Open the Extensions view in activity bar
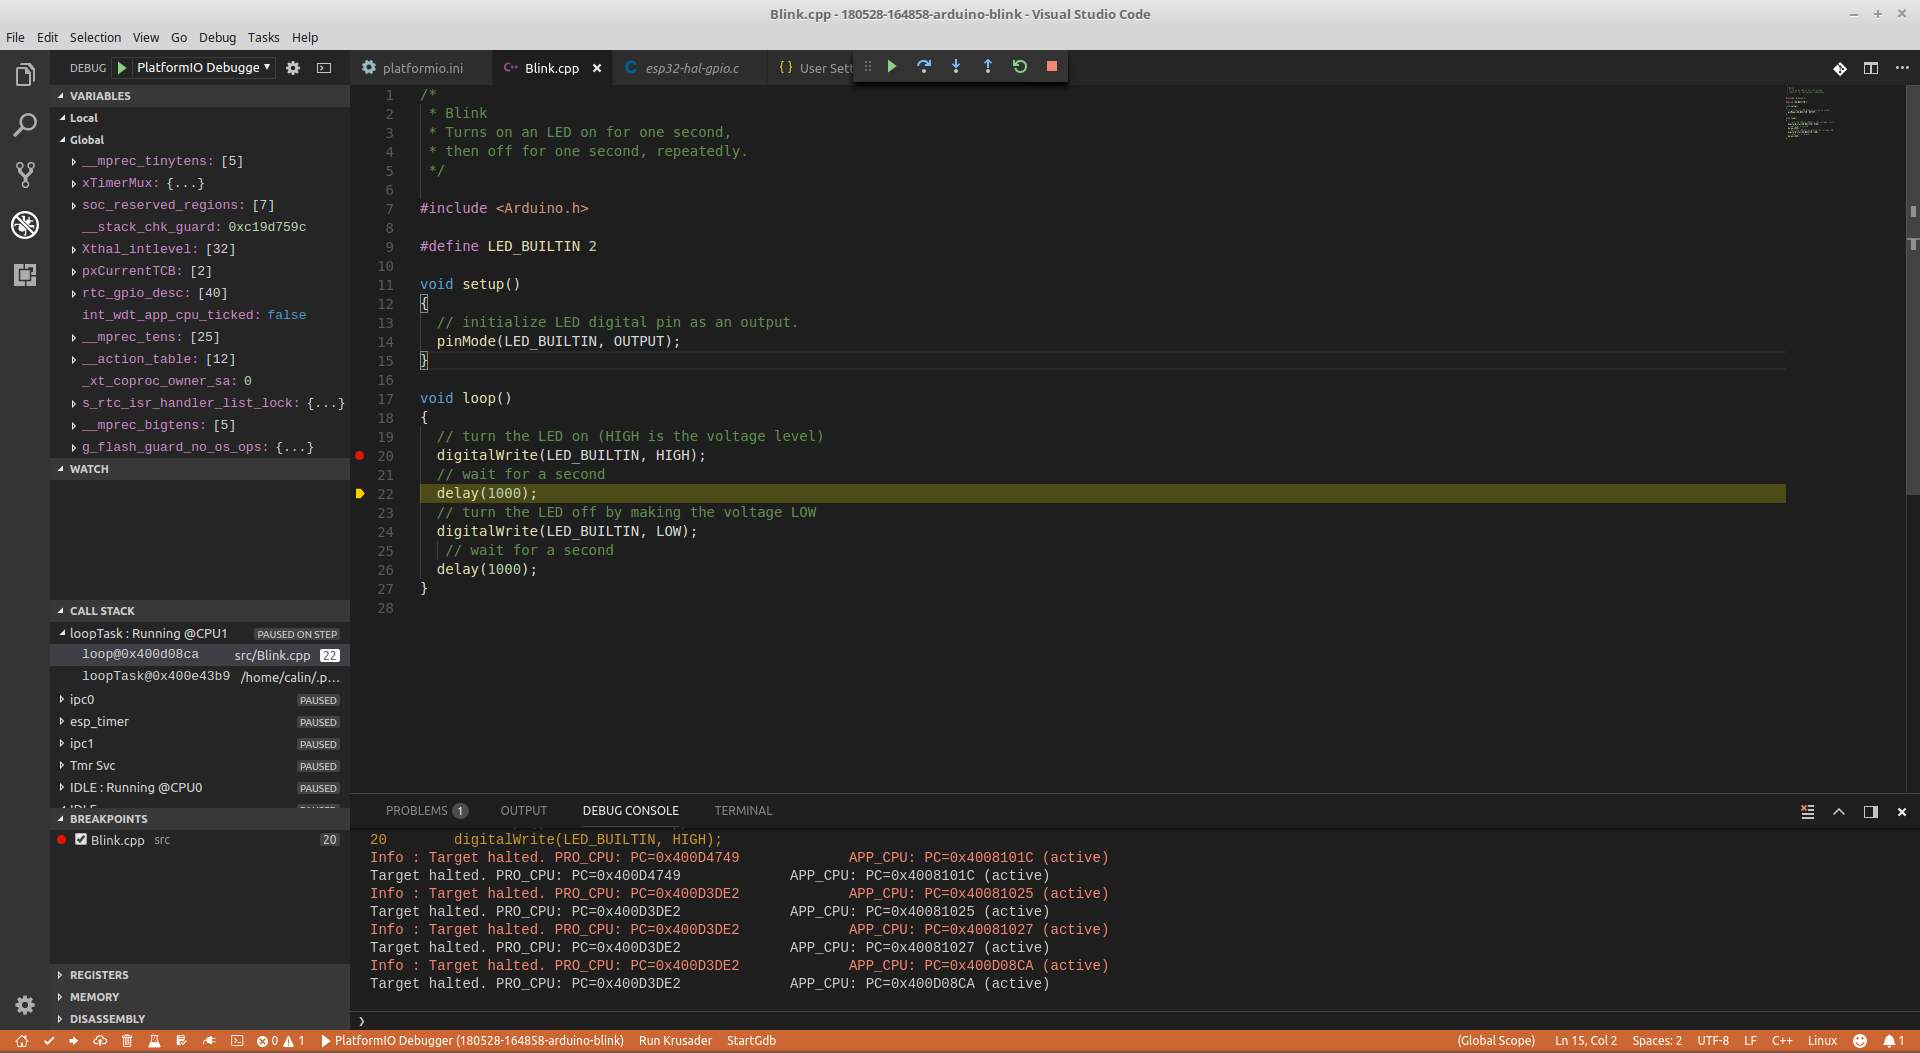 pyautogui.click(x=25, y=275)
